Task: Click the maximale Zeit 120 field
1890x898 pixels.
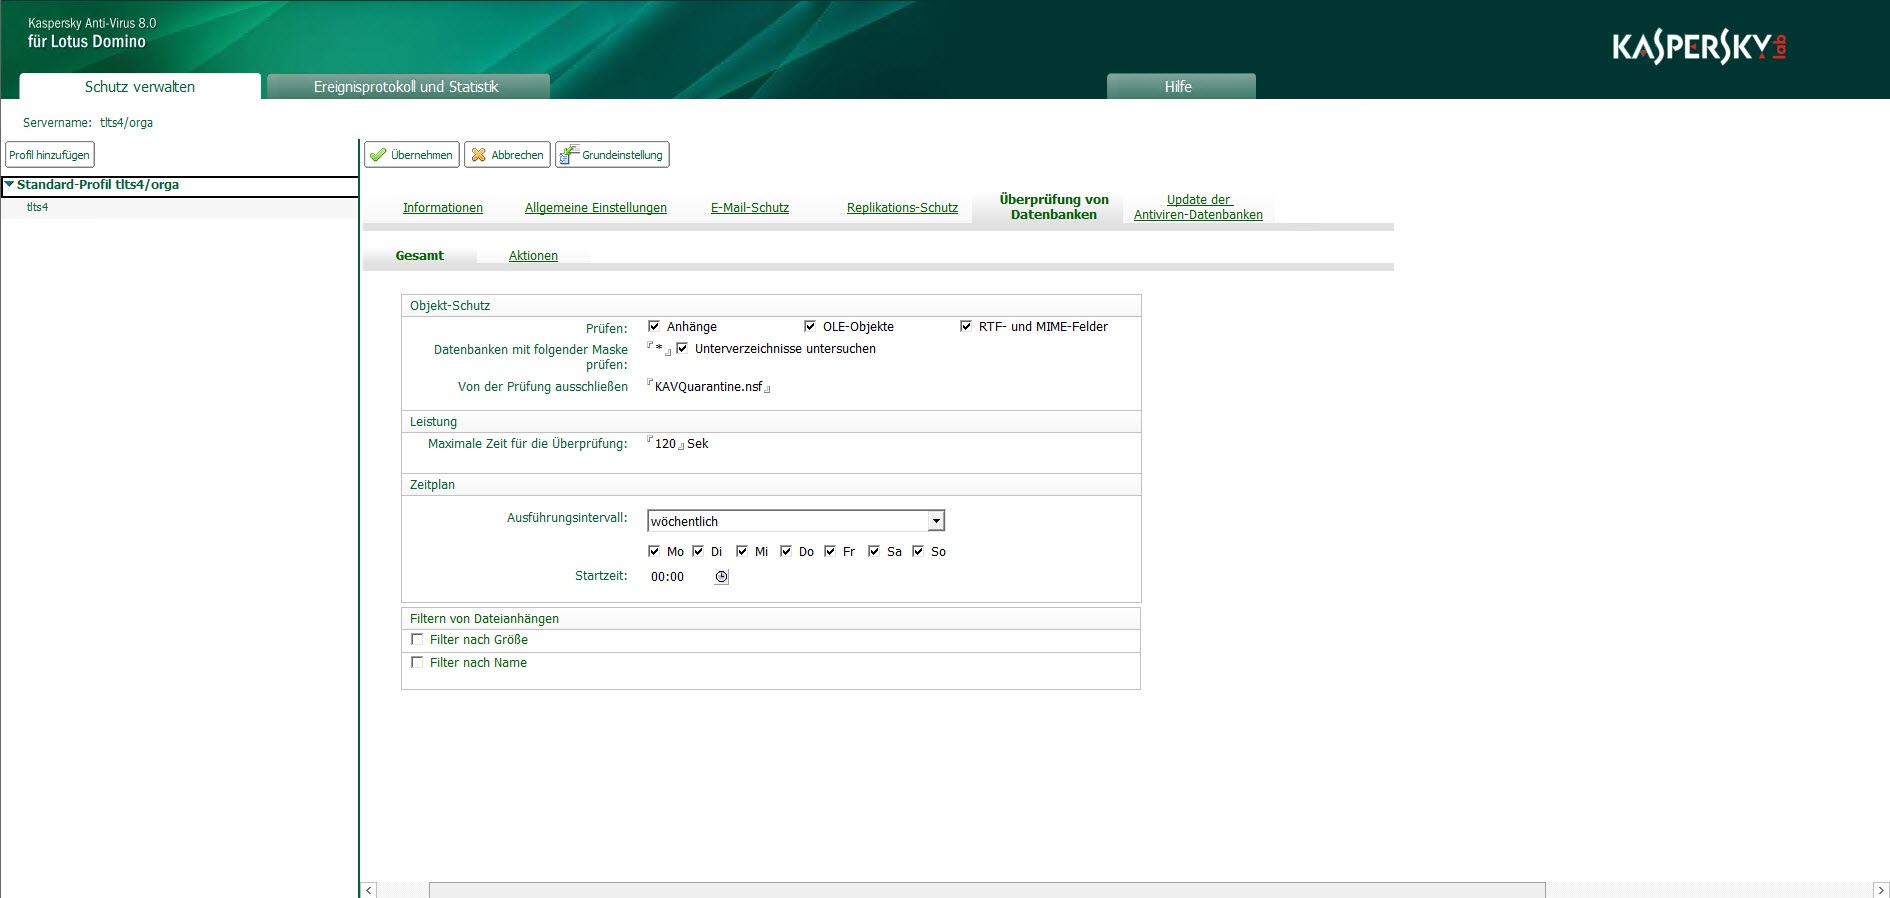Action: coord(665,444)
